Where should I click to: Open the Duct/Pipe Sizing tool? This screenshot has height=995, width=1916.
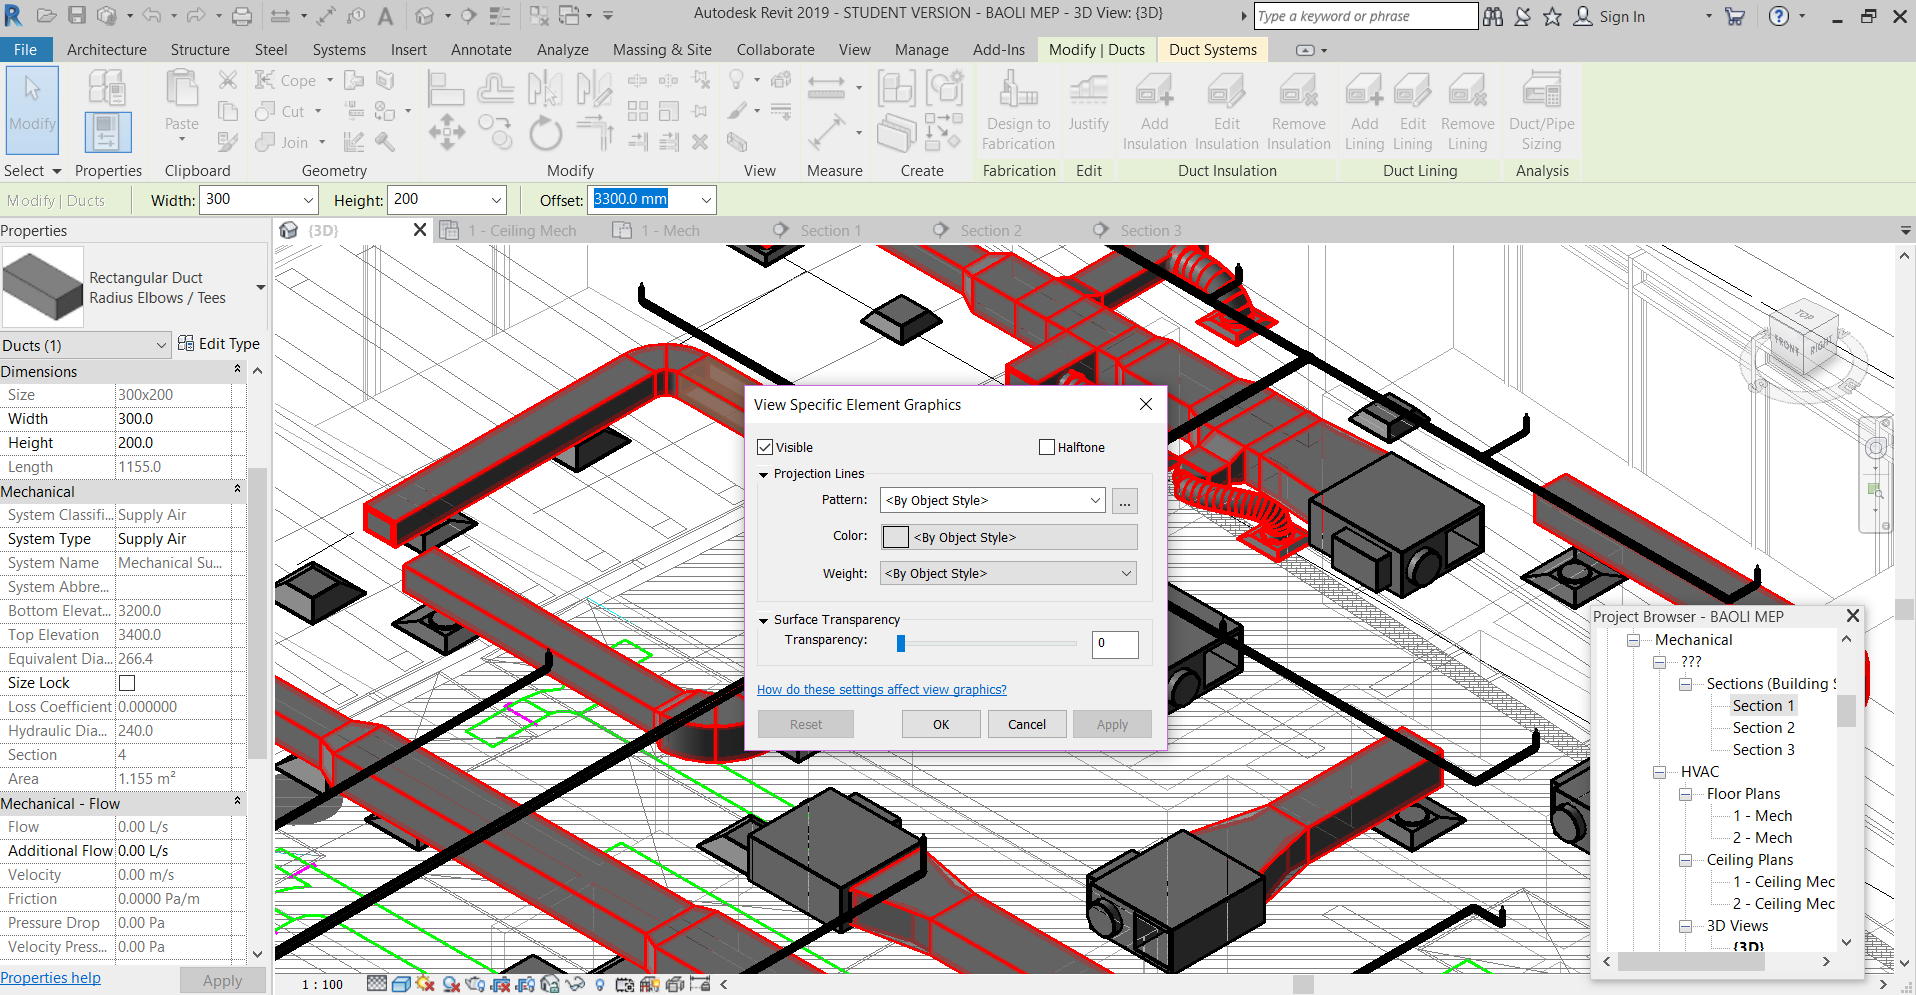coord(1540,110)
